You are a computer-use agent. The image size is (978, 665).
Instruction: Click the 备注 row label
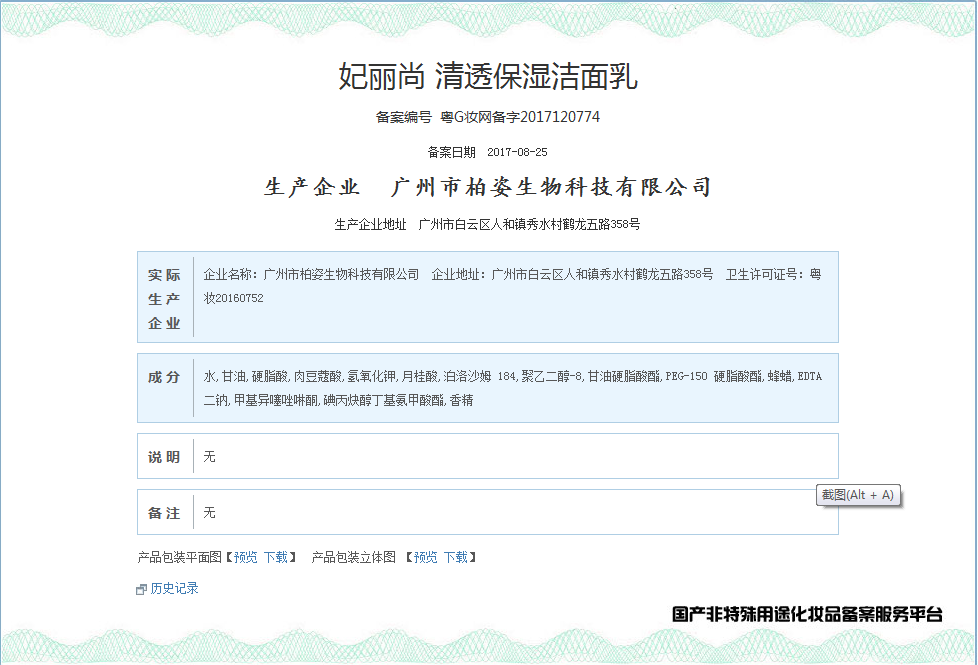click(x=165, y=513)
